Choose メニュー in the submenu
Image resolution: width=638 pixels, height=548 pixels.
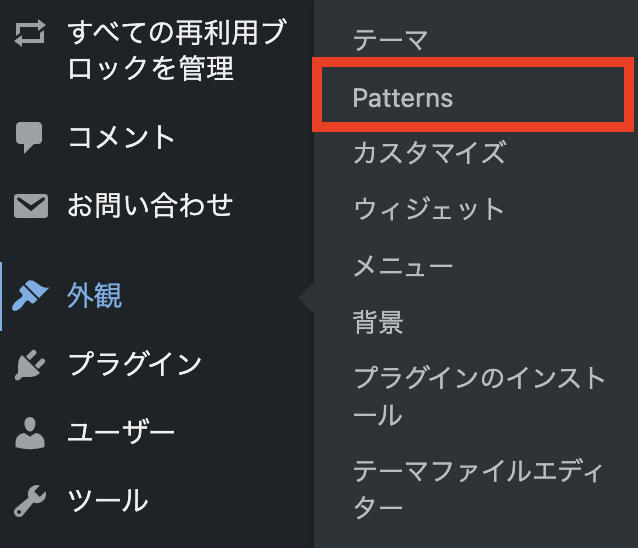point(403,266)
